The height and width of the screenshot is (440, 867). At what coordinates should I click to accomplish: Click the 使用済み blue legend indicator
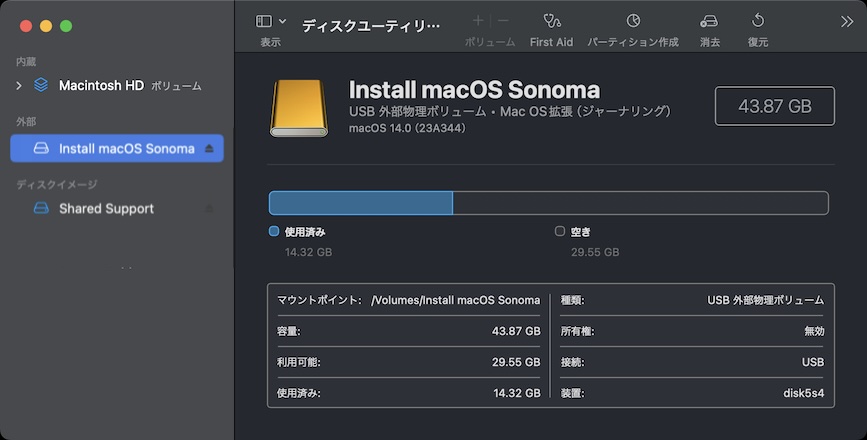coord(274,231)
